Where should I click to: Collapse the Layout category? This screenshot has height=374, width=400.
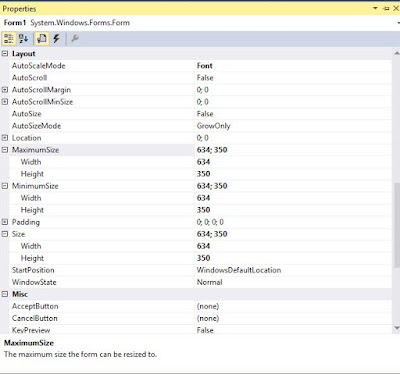click(5, 54)
